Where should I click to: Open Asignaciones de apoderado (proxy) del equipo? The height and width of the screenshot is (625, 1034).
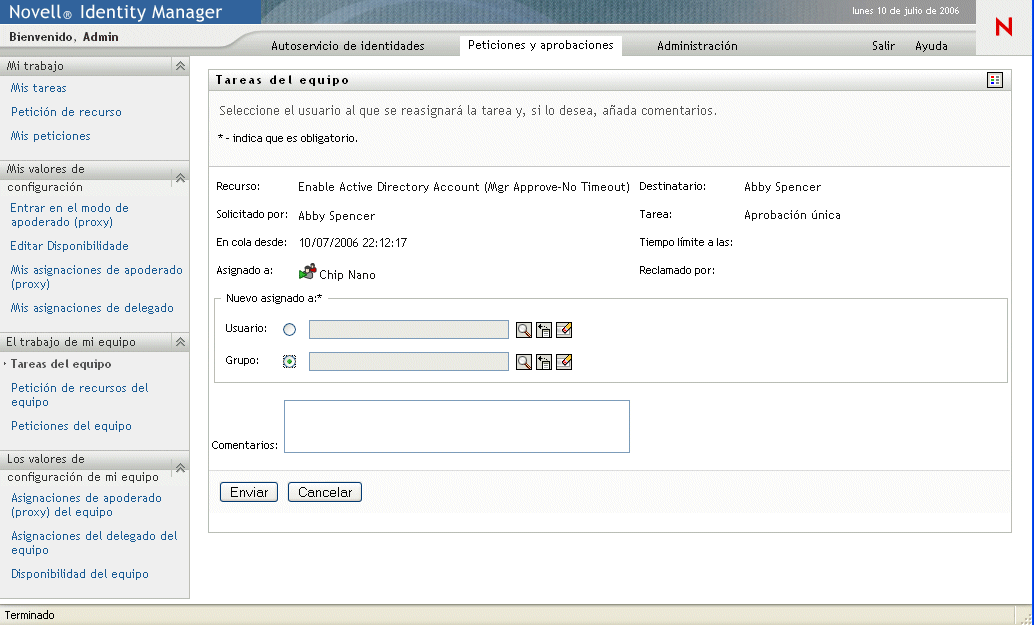click(x=86, y=505)
